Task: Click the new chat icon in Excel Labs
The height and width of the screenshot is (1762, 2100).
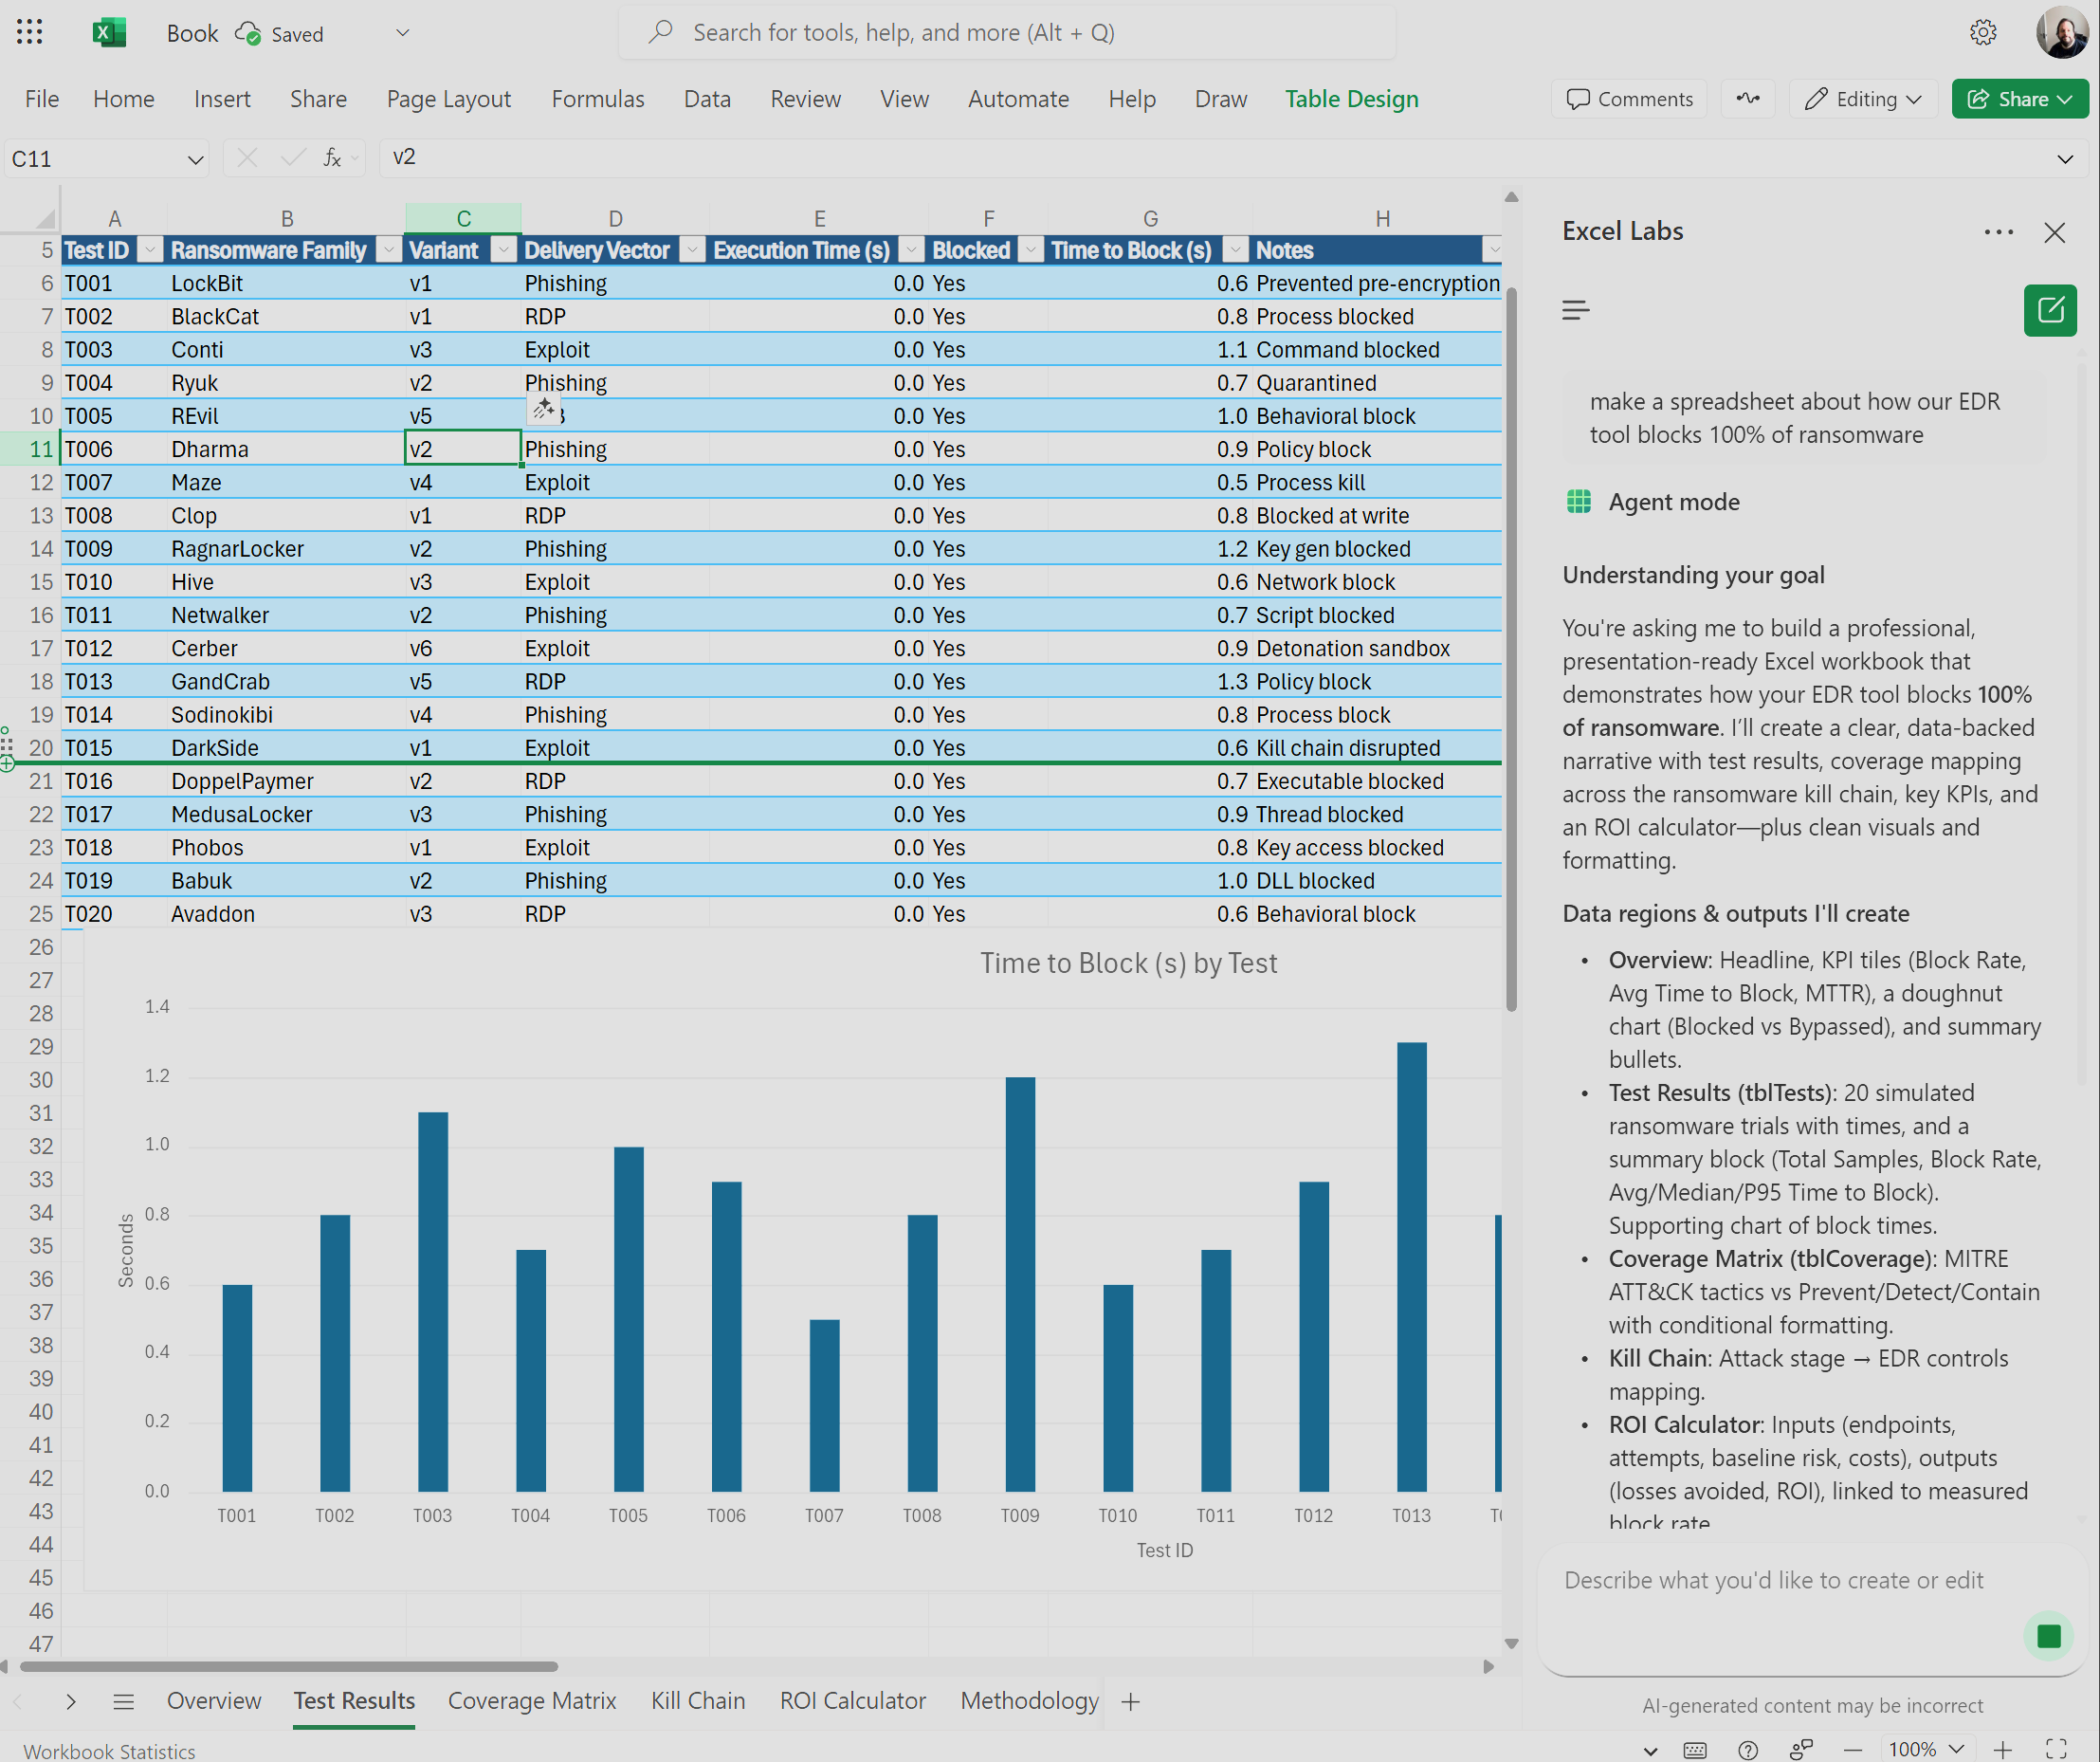Action: (x=2049, y=310)
